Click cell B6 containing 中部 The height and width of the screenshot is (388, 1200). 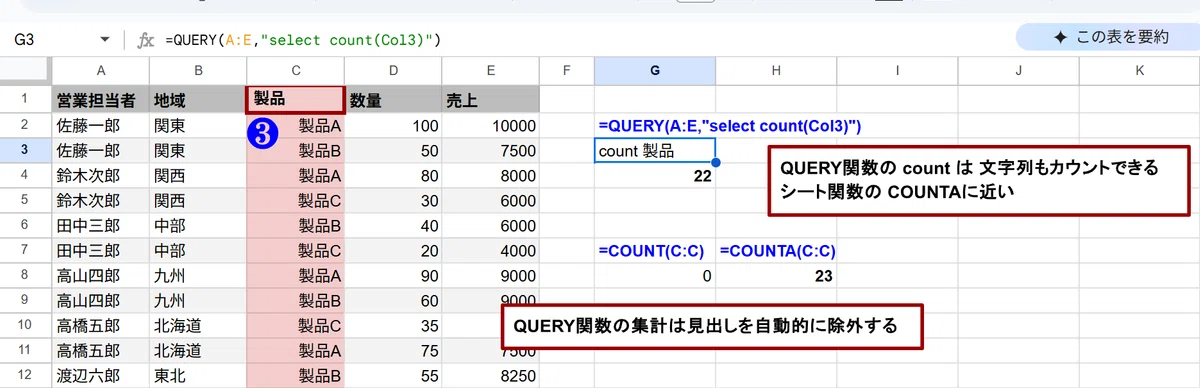[198, 226]
